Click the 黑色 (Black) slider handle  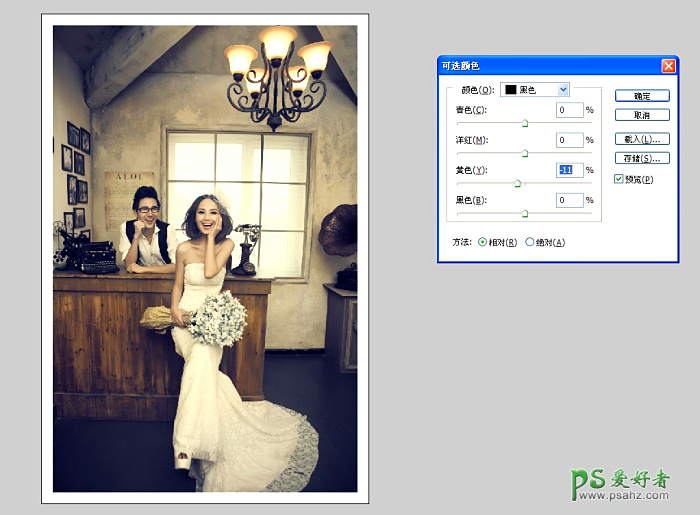[x=525, y=213]
